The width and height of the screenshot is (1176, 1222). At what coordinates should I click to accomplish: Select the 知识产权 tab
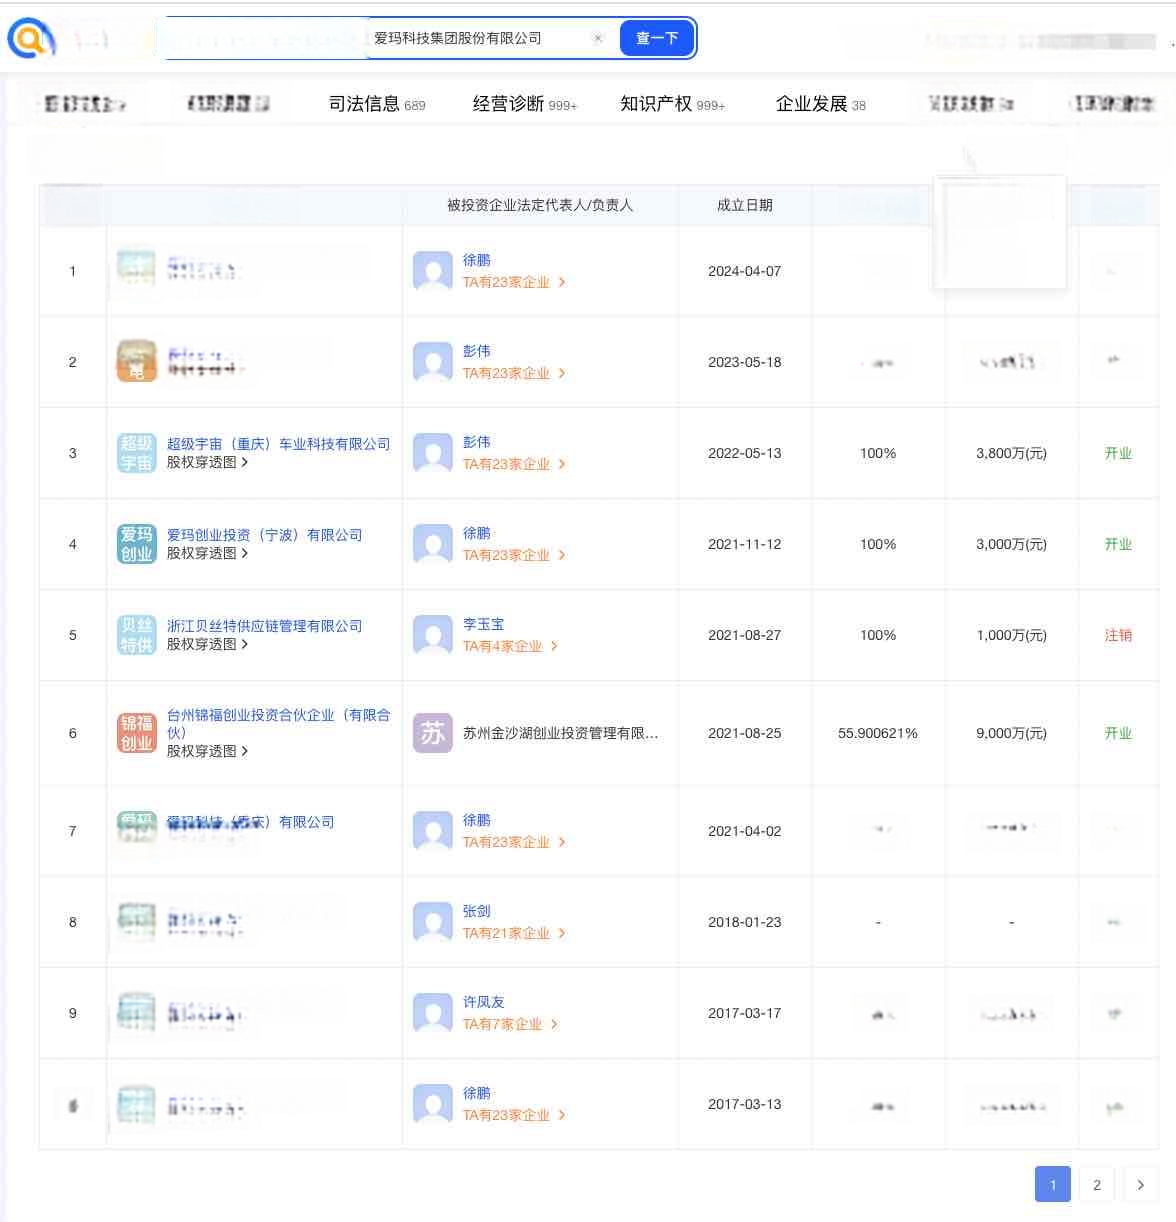coord(672,104)
